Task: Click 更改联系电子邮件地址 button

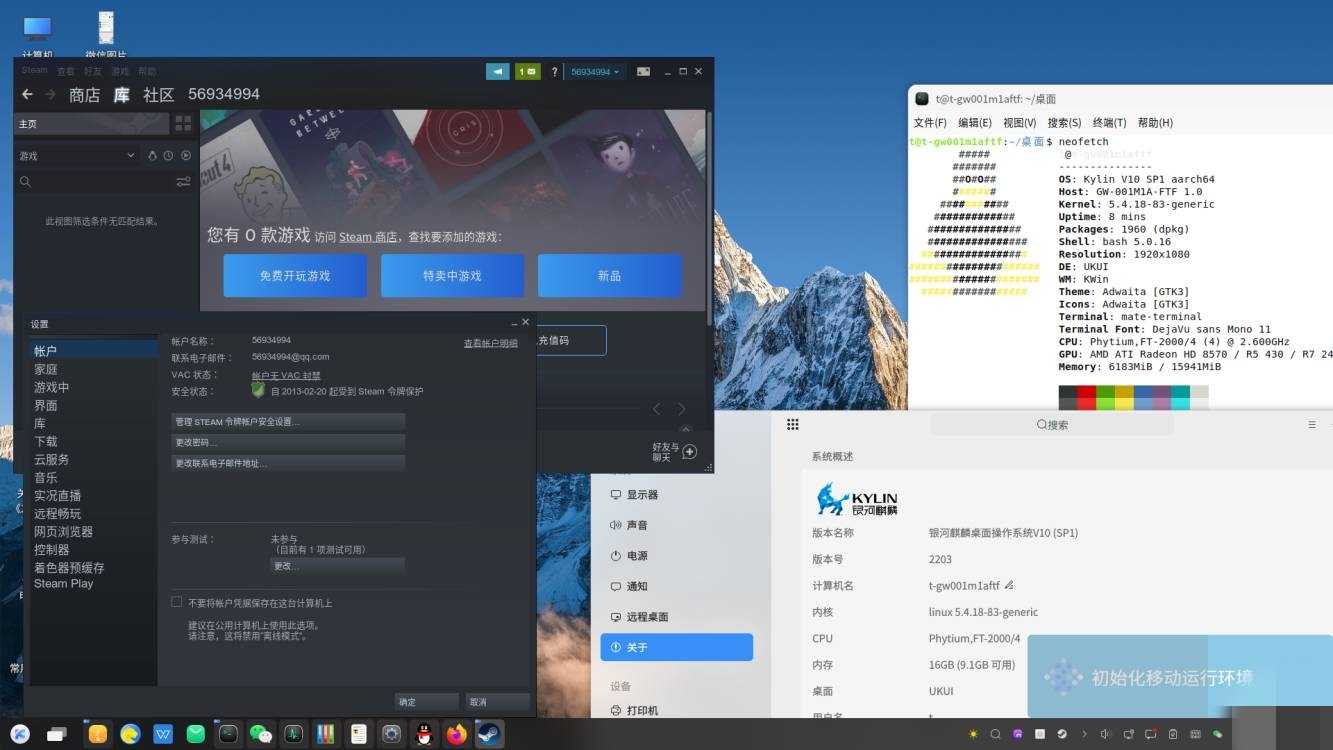Action: click(x=288, y=463)
